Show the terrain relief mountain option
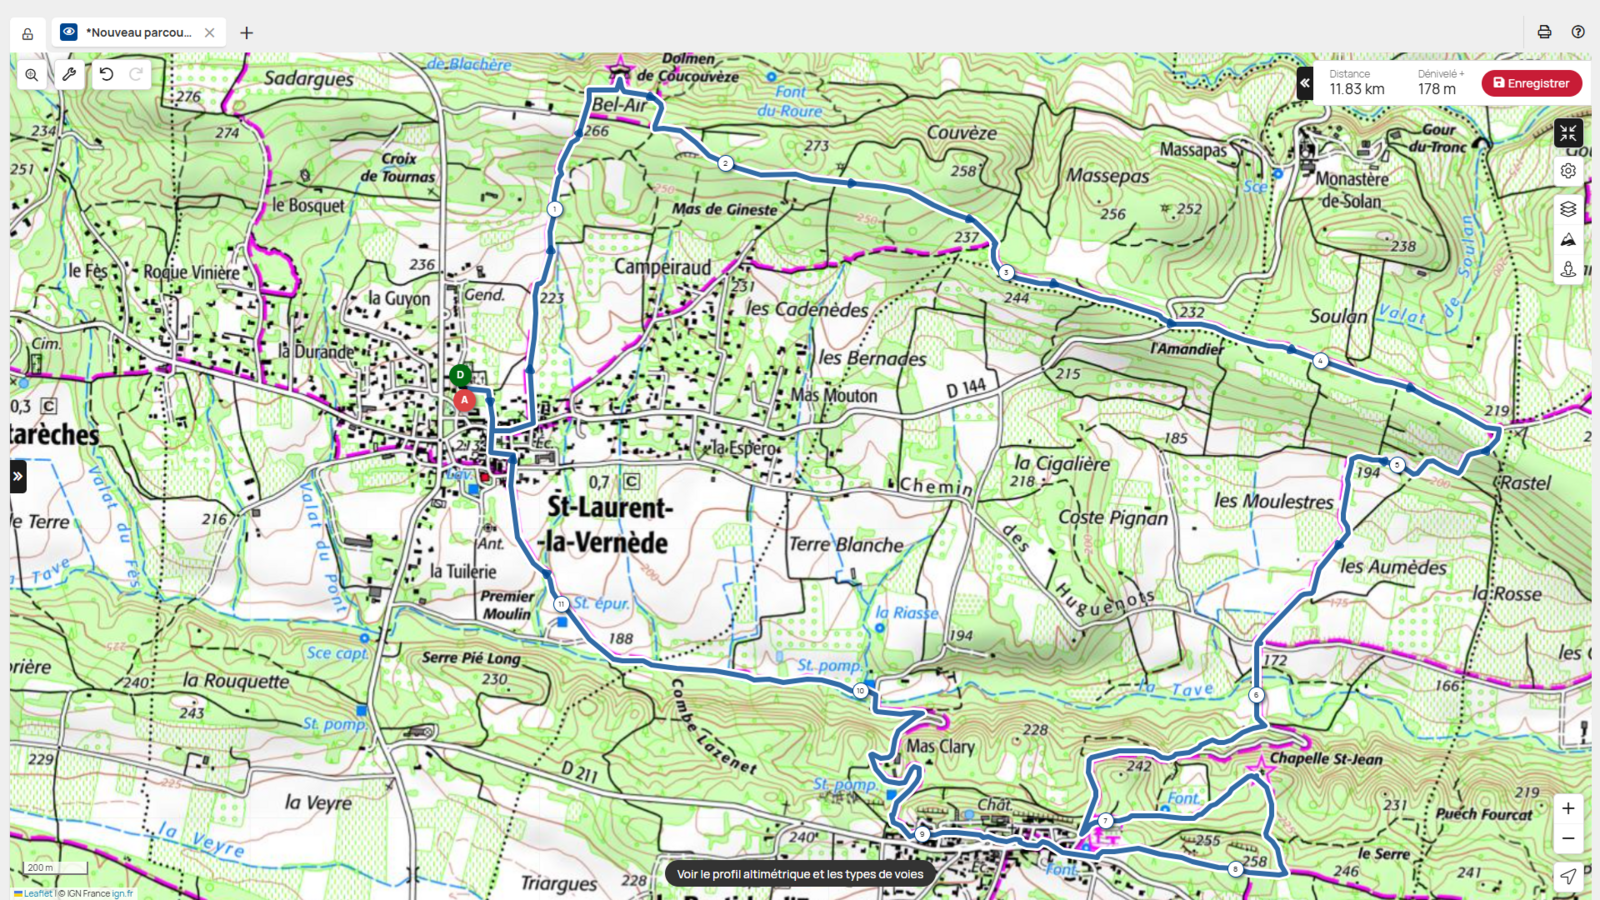Screen dimensions: 1600x900 point(1568,240)
